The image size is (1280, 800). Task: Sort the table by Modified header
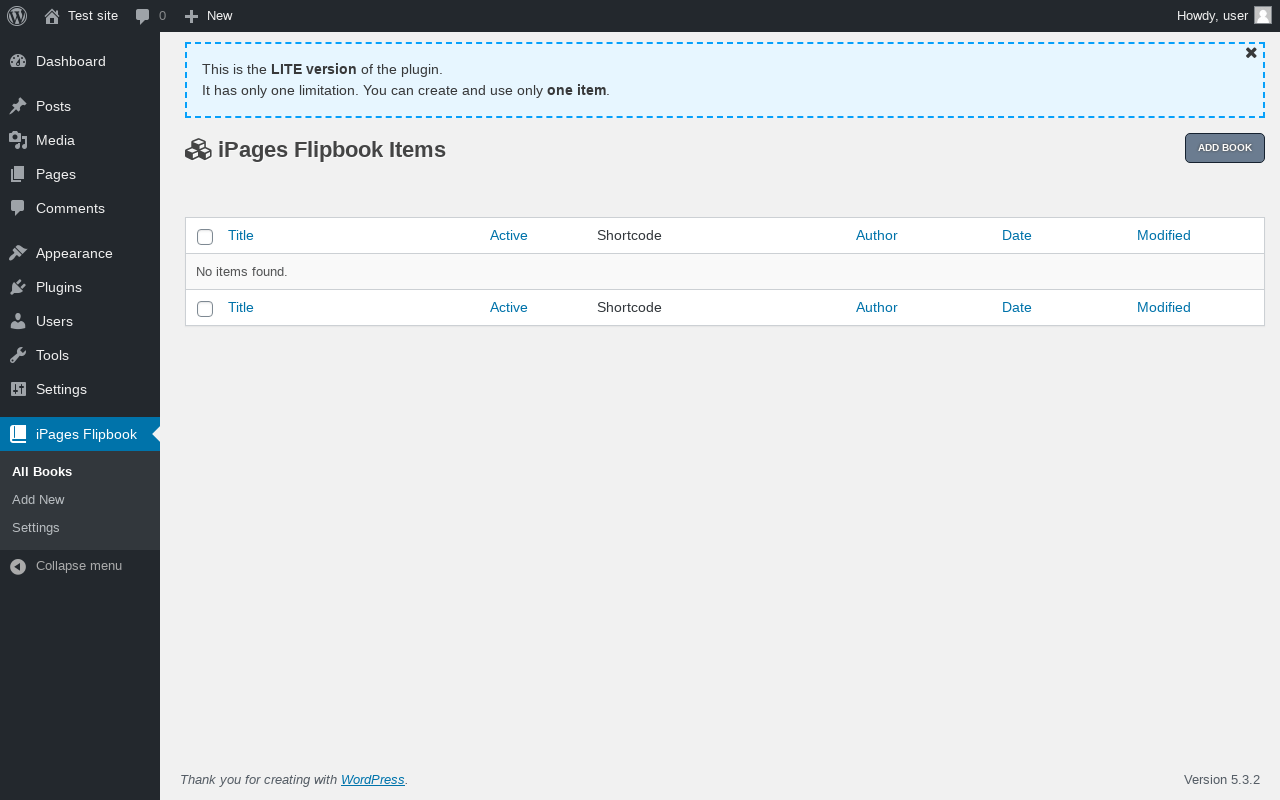(1163, 236)
